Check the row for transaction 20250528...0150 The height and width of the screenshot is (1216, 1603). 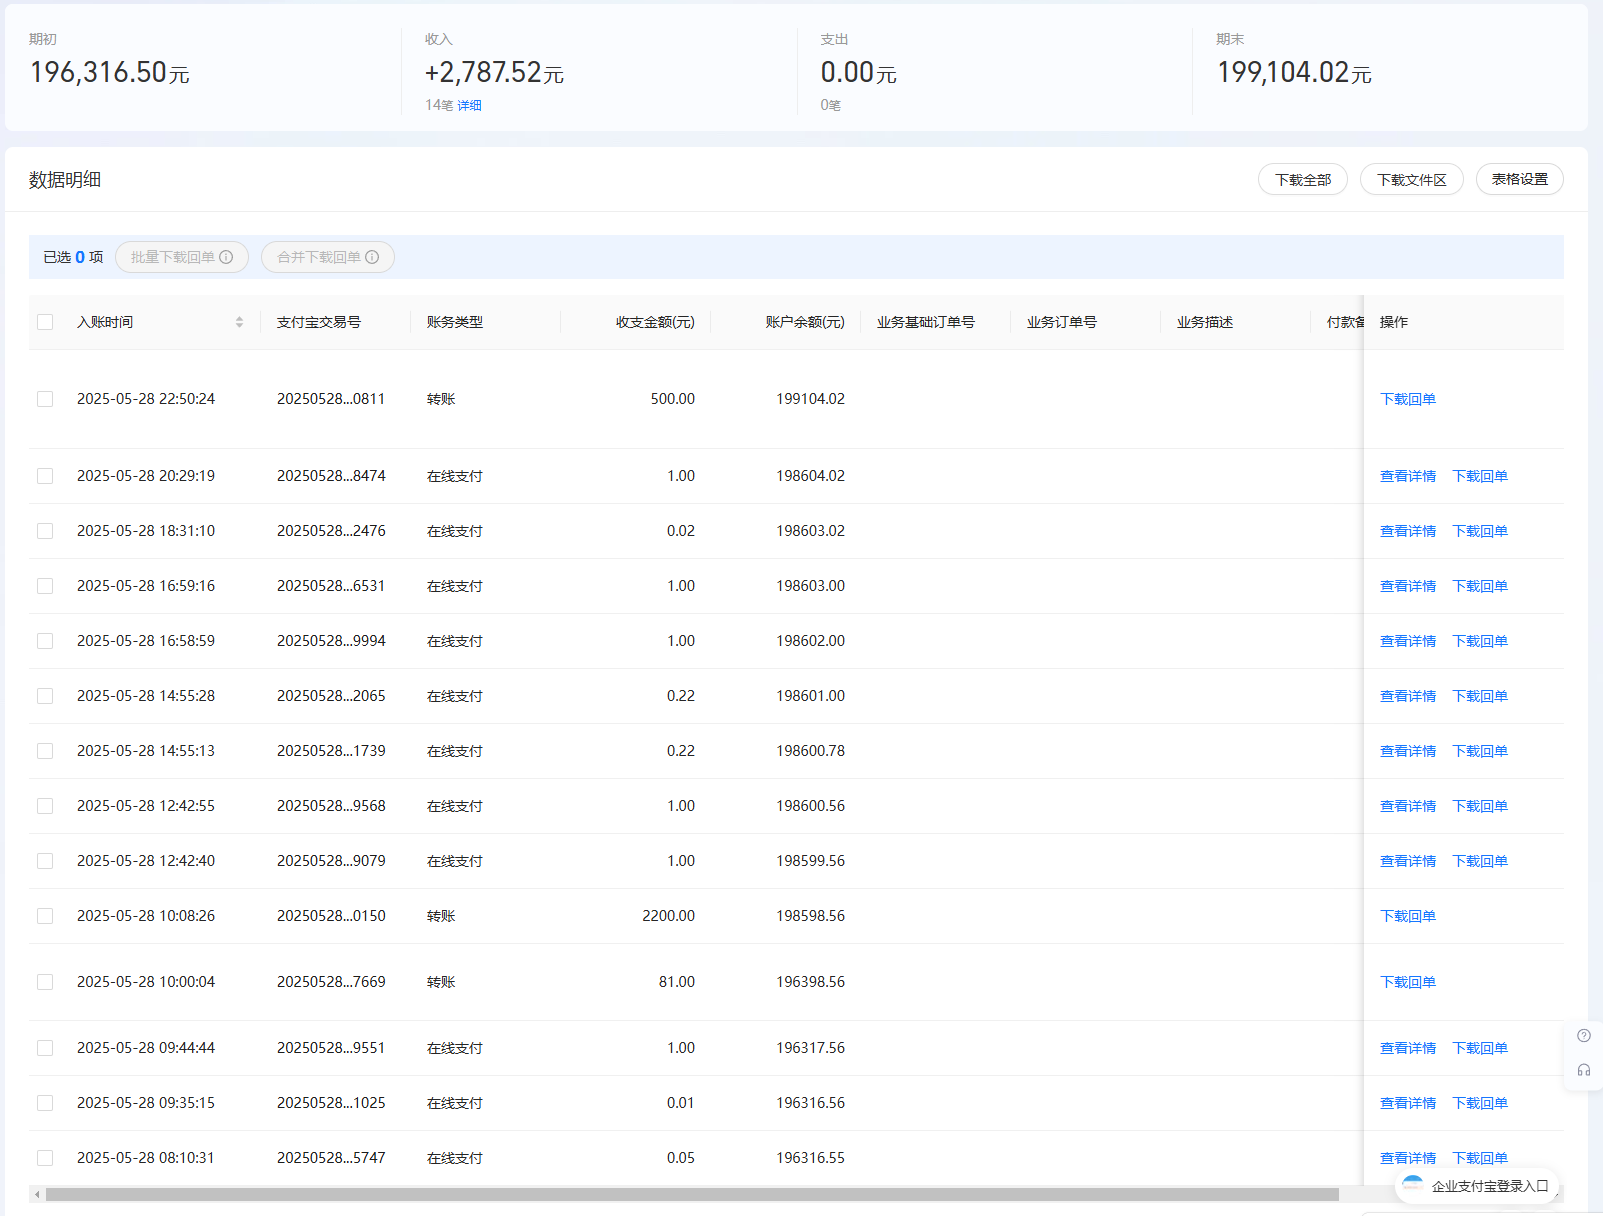45,916
